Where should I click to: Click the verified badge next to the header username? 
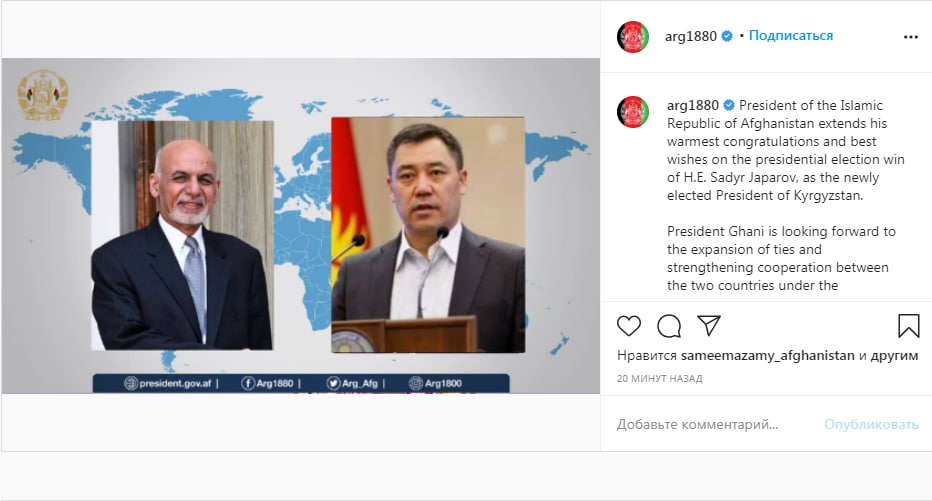click(x=727, y=36)
